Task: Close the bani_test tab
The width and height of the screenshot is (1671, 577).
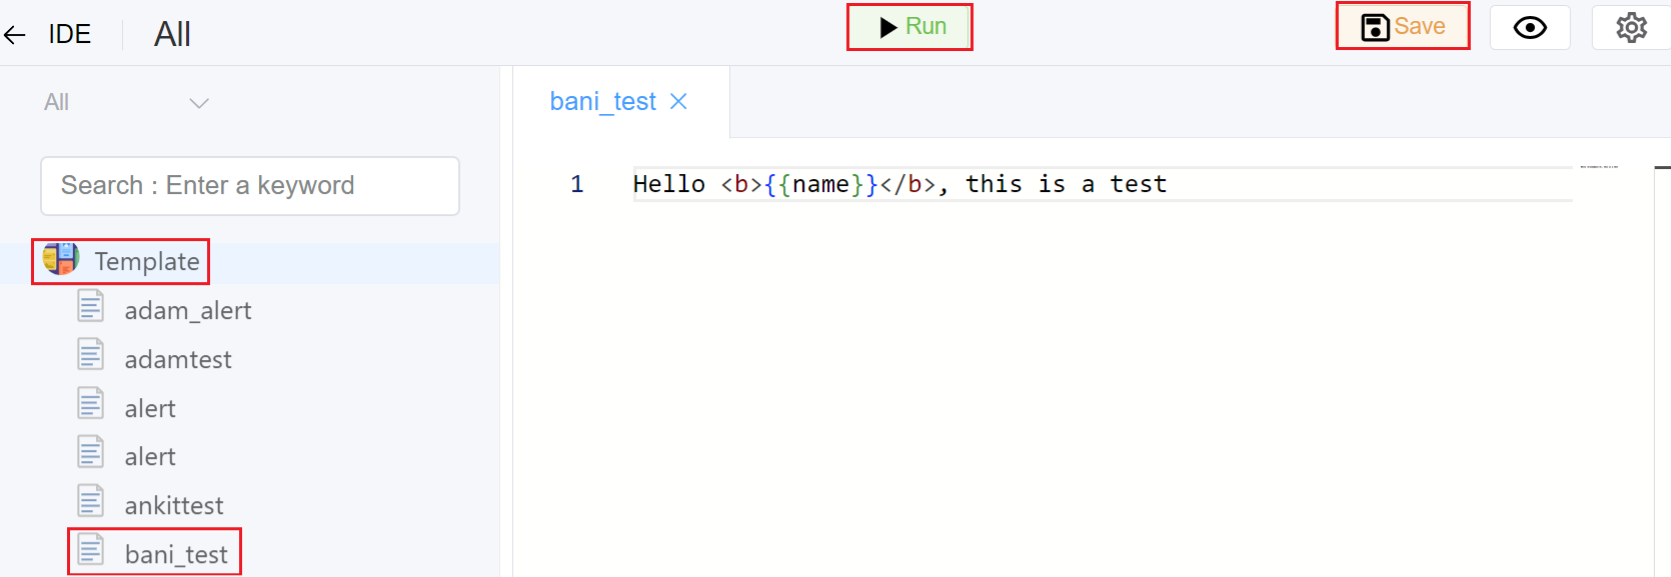Action: 679,102
